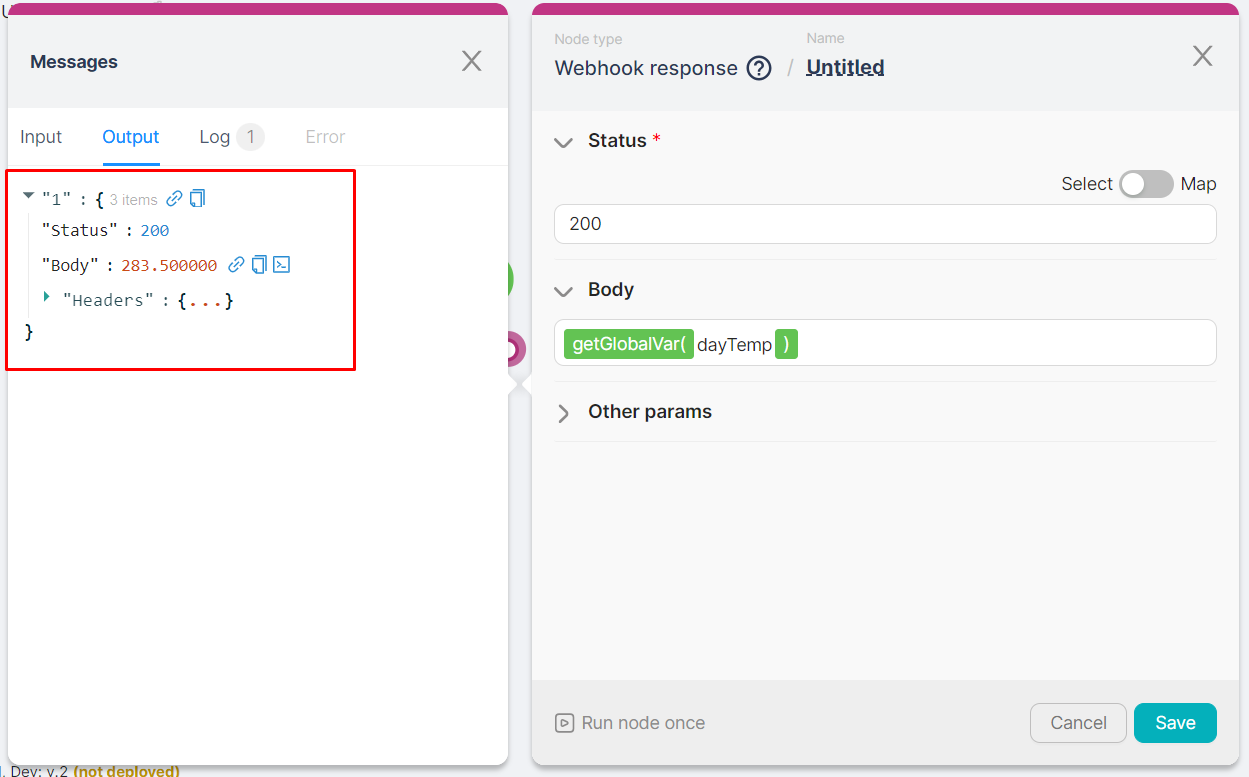Collapse the Status section

click(x=563, y=142)
